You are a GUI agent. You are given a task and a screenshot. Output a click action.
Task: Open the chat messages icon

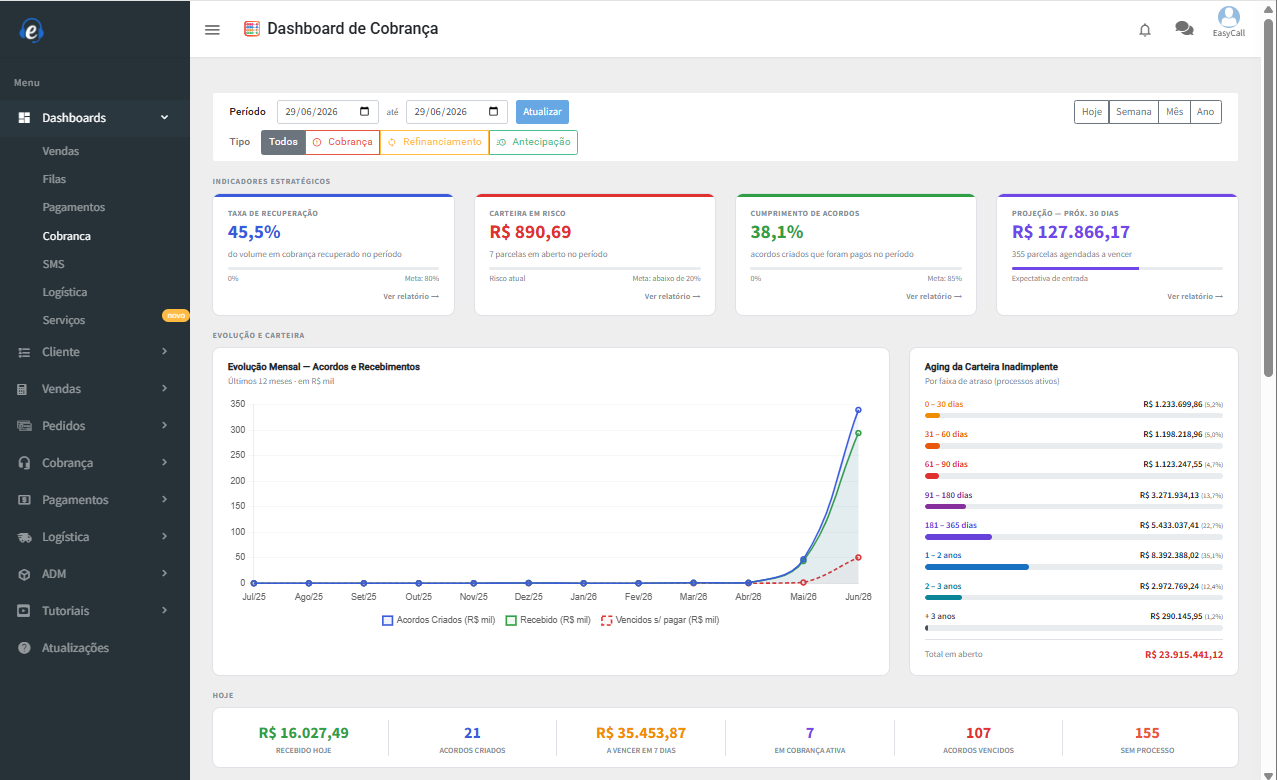click(x=1184, y=29)
